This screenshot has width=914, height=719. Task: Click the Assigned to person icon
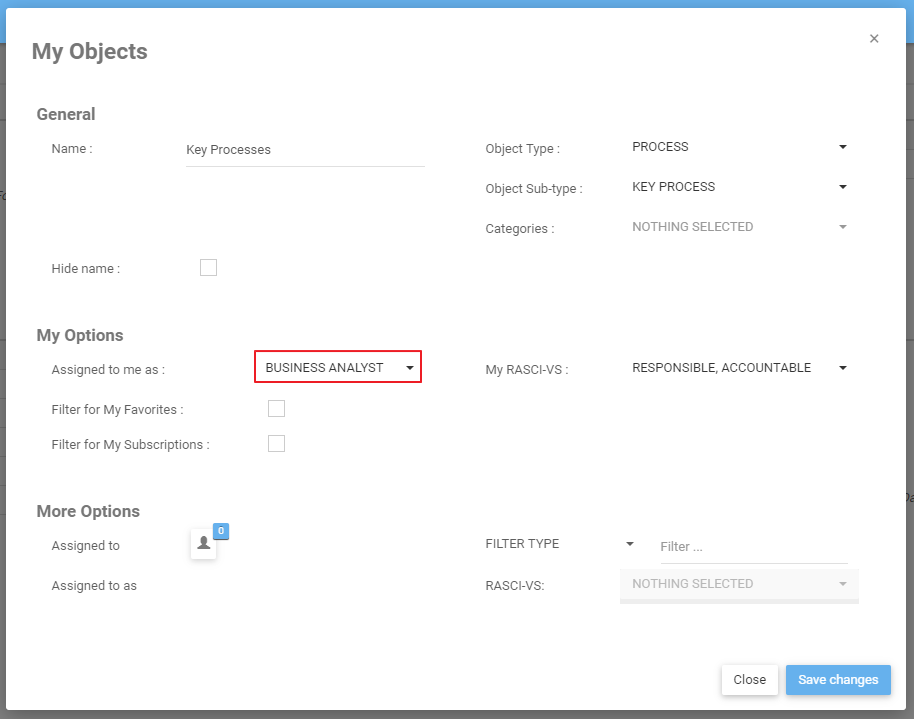(x=204, y=544)
